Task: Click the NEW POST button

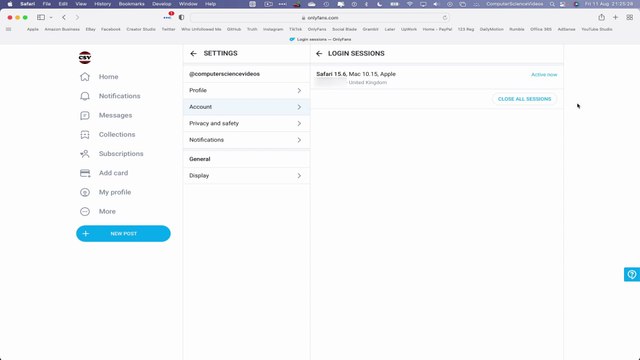Action: click(123, 234)
